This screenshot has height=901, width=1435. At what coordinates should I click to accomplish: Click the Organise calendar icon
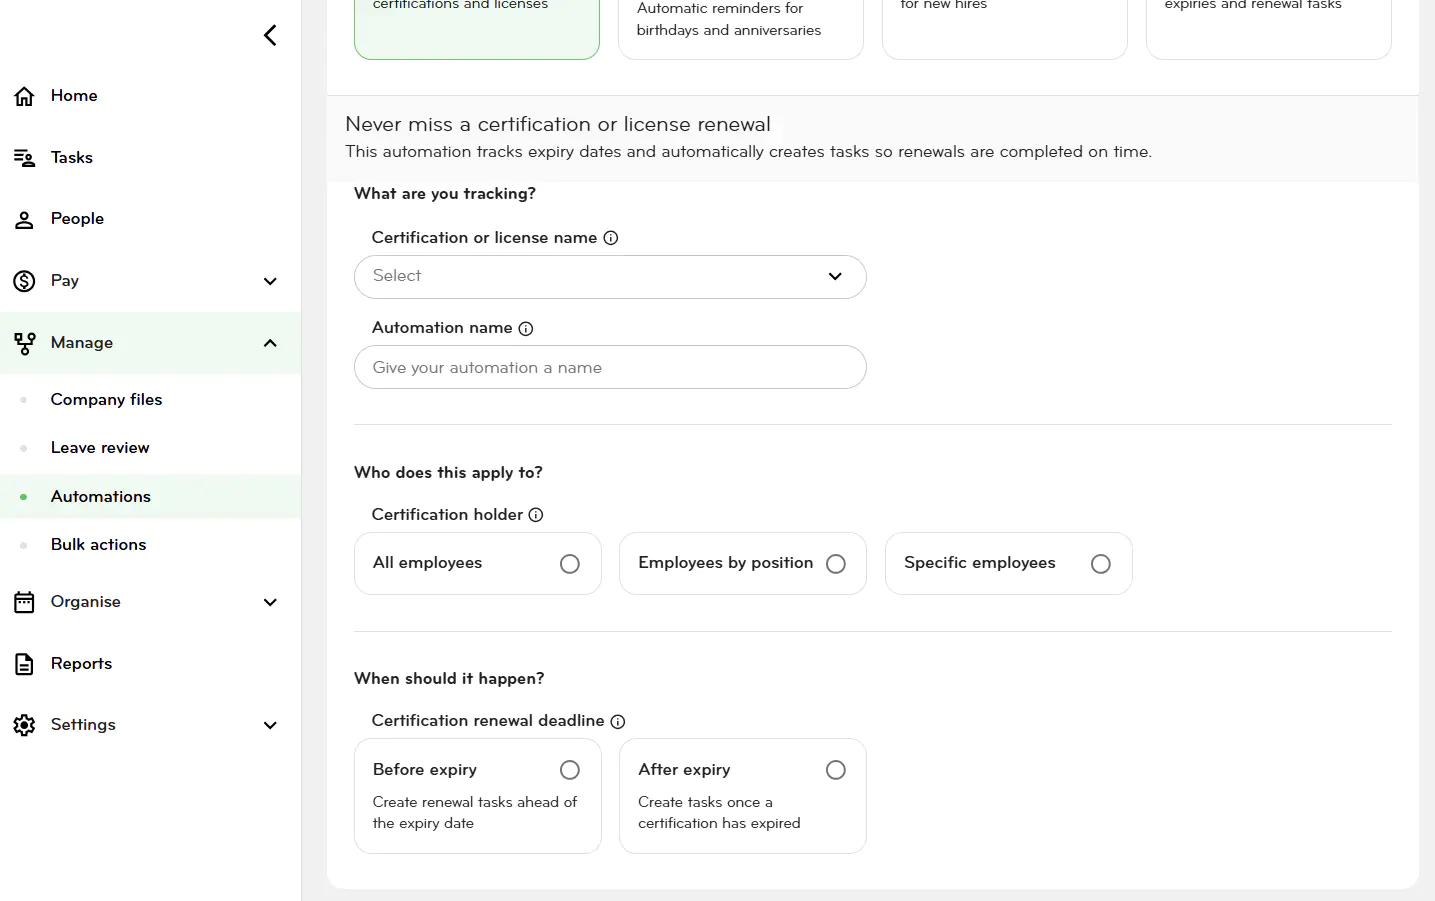pyautogui.click(x=25, y=602)
